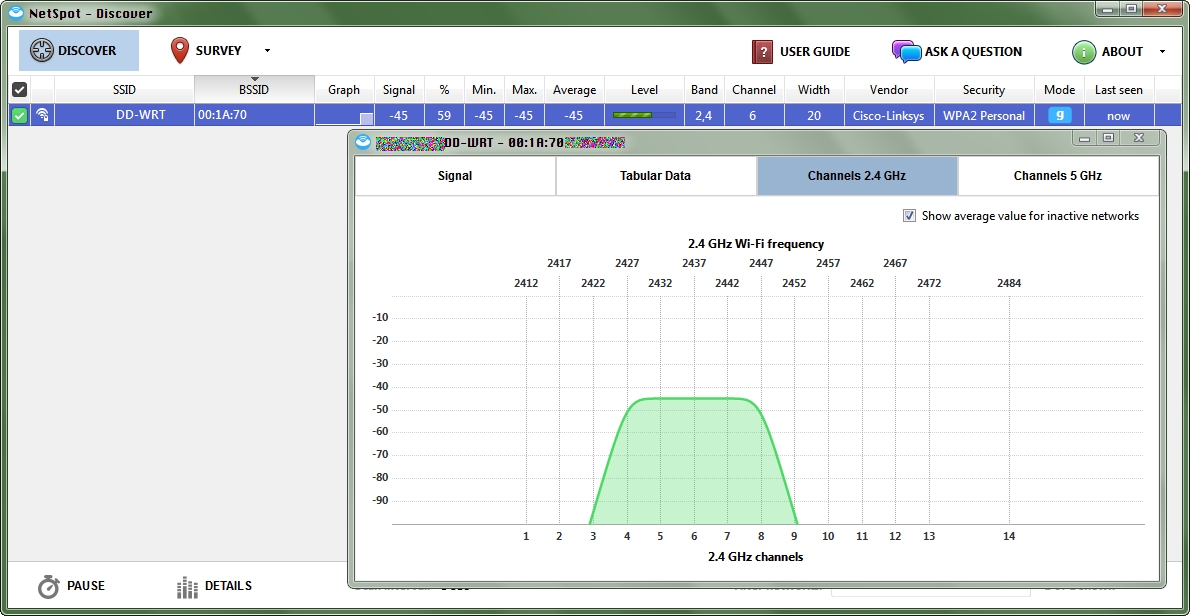Click the 'now' last seen cell
The width and height of the screenshot is (1190, 616).
1119,115
